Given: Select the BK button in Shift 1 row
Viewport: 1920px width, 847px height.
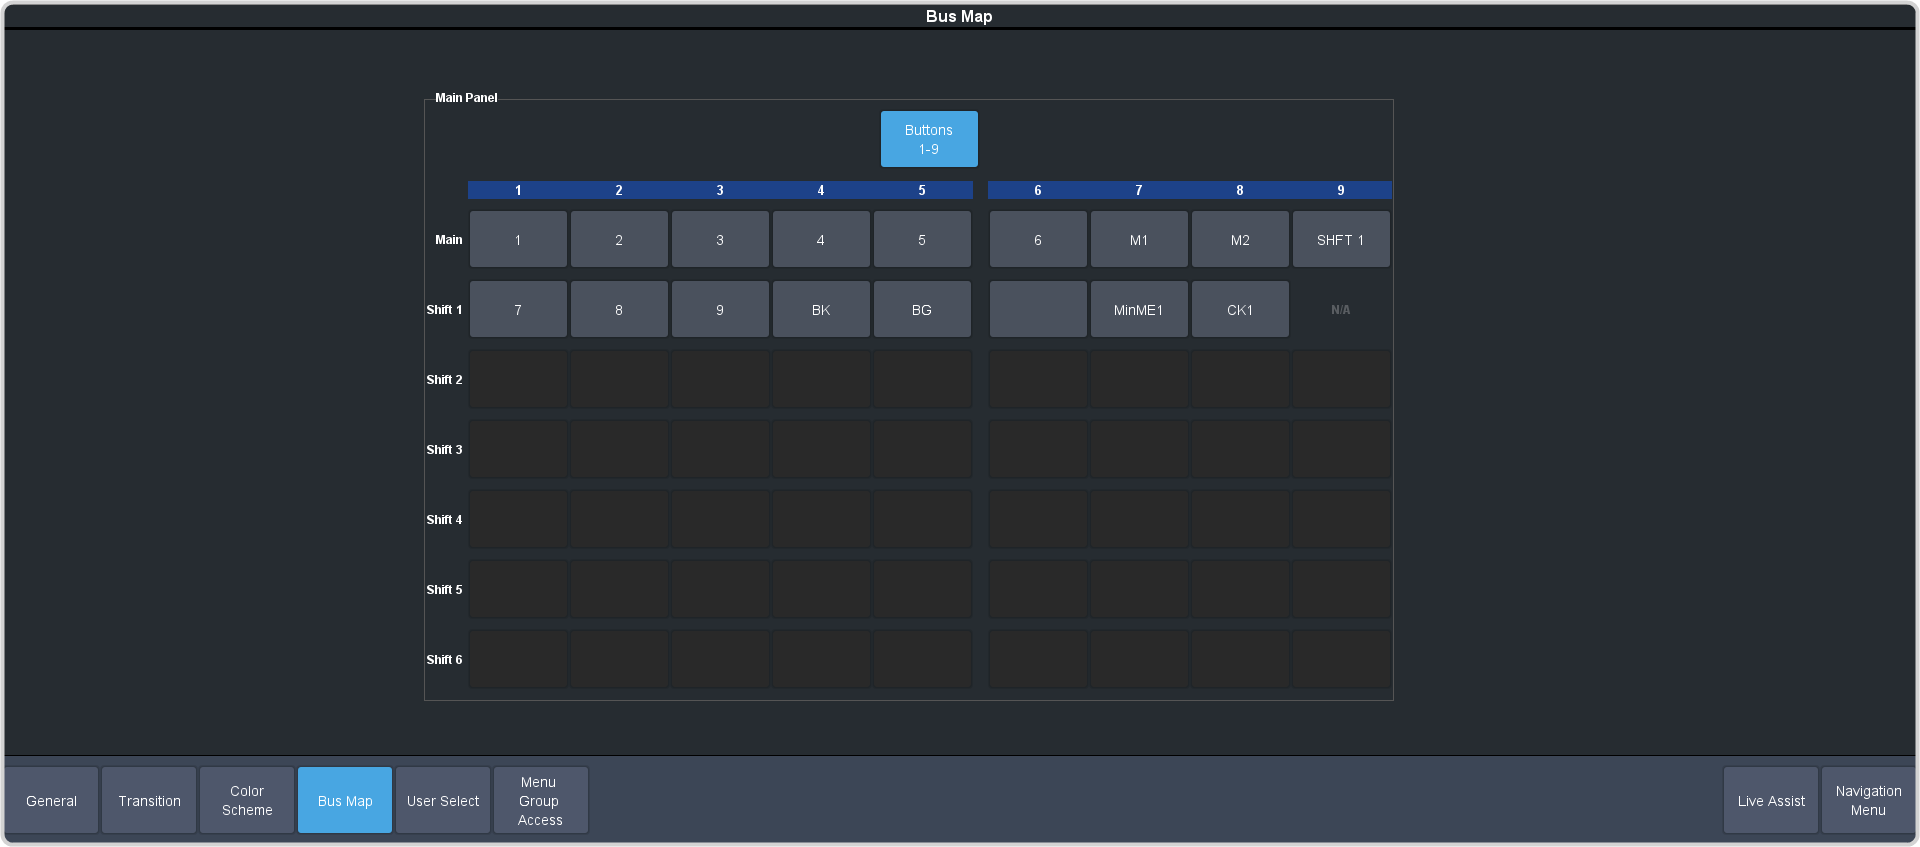Looking at the screenshot, I should point(821,310).
